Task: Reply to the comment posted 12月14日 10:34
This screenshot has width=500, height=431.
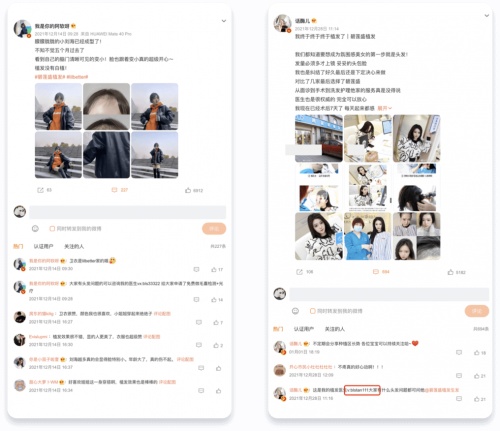Action: coord(201,390)
